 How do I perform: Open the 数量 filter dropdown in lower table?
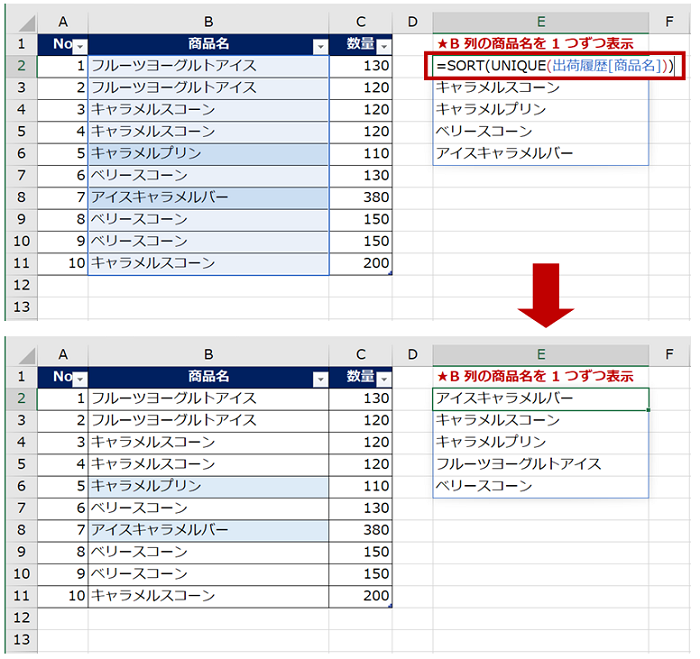click(384, 377)
